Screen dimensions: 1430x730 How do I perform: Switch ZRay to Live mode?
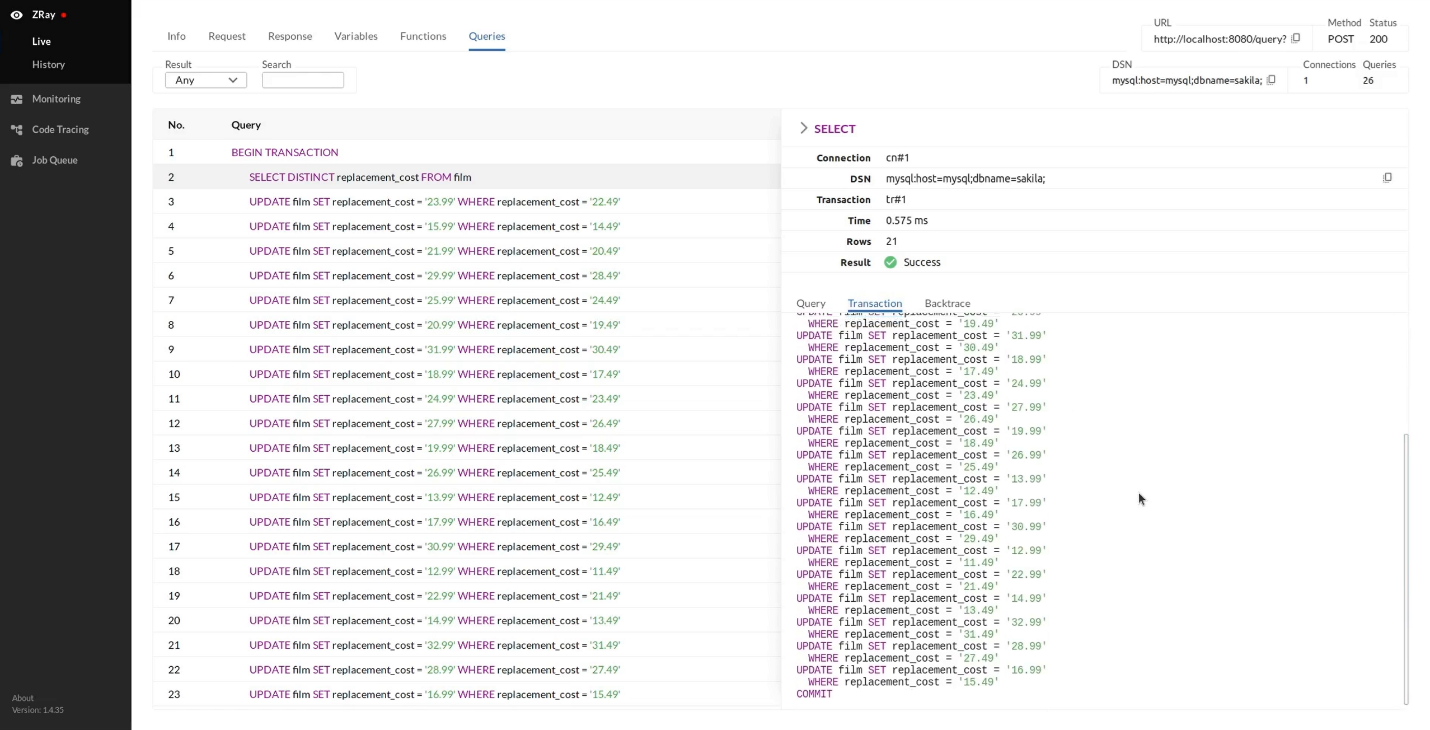[x=41, y=41]
